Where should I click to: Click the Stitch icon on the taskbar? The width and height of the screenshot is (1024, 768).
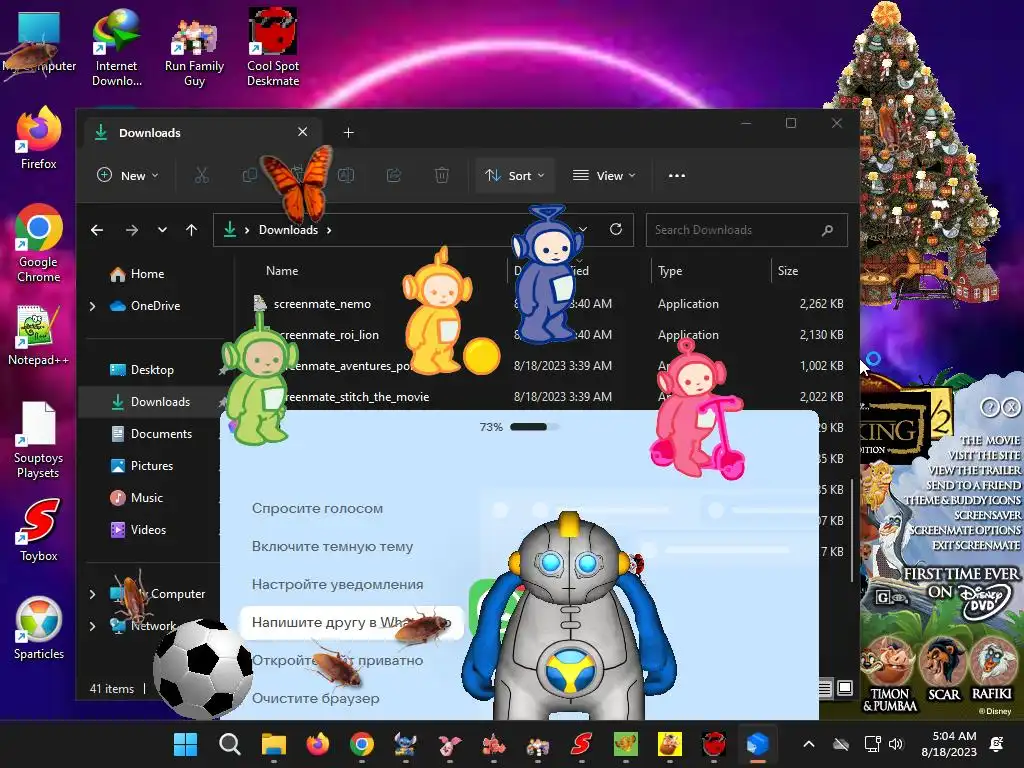click(x=406, y=744)
